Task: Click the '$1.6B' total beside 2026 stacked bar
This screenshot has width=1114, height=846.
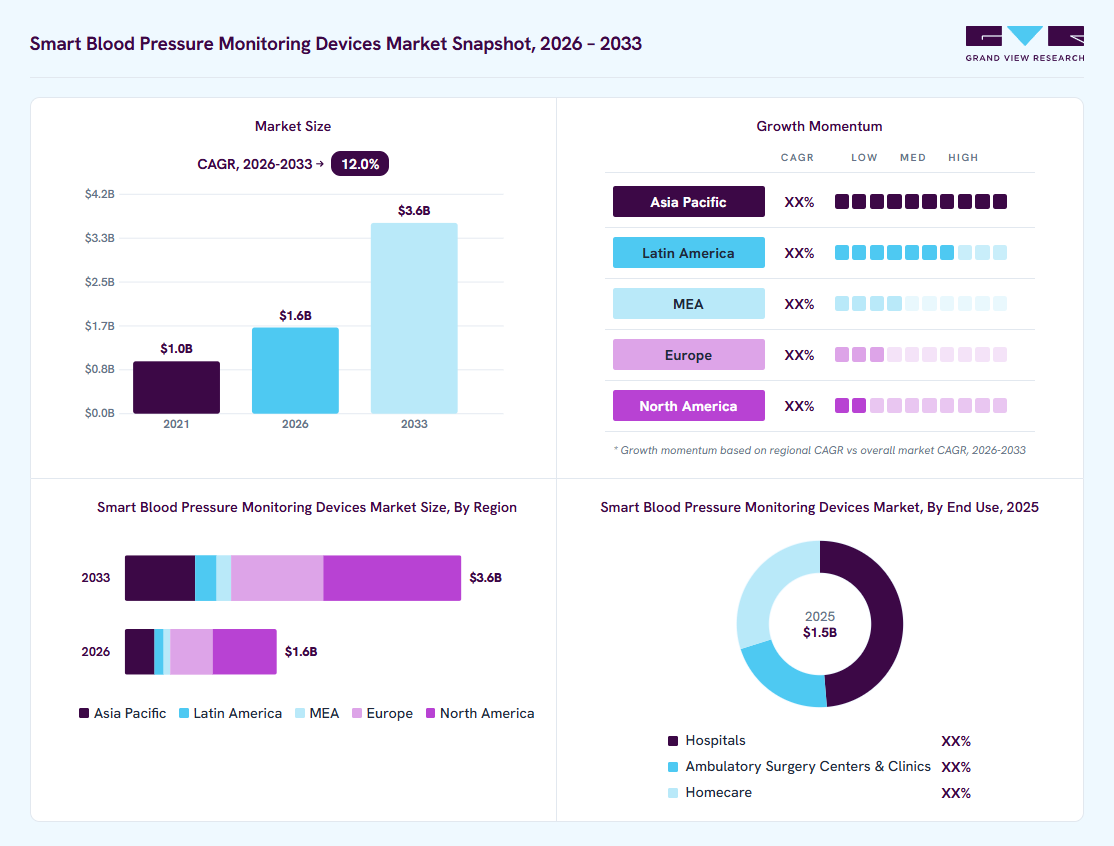Action: pyautogui.click(x=301, y=651)
